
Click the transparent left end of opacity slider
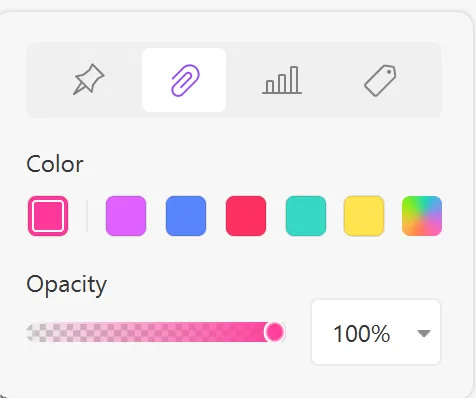(x=33, y=332)
